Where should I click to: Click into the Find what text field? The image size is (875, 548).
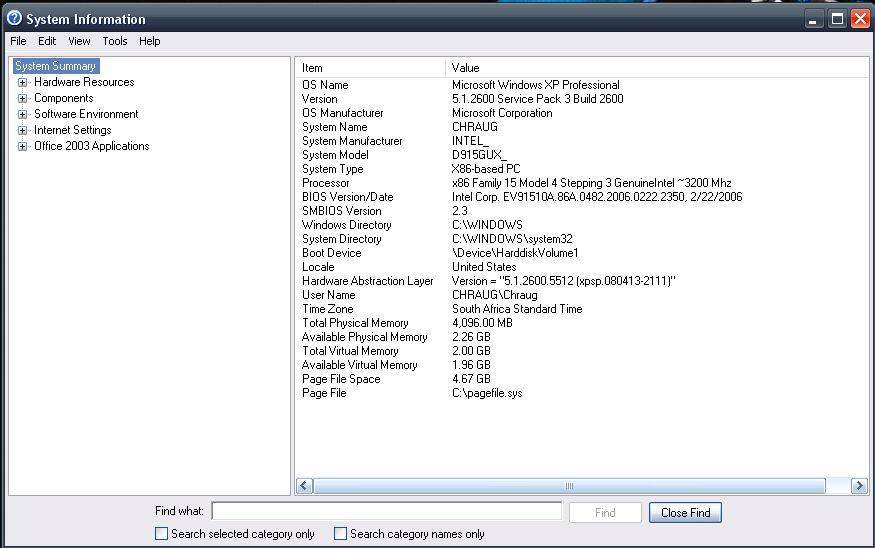click(387, 511)
